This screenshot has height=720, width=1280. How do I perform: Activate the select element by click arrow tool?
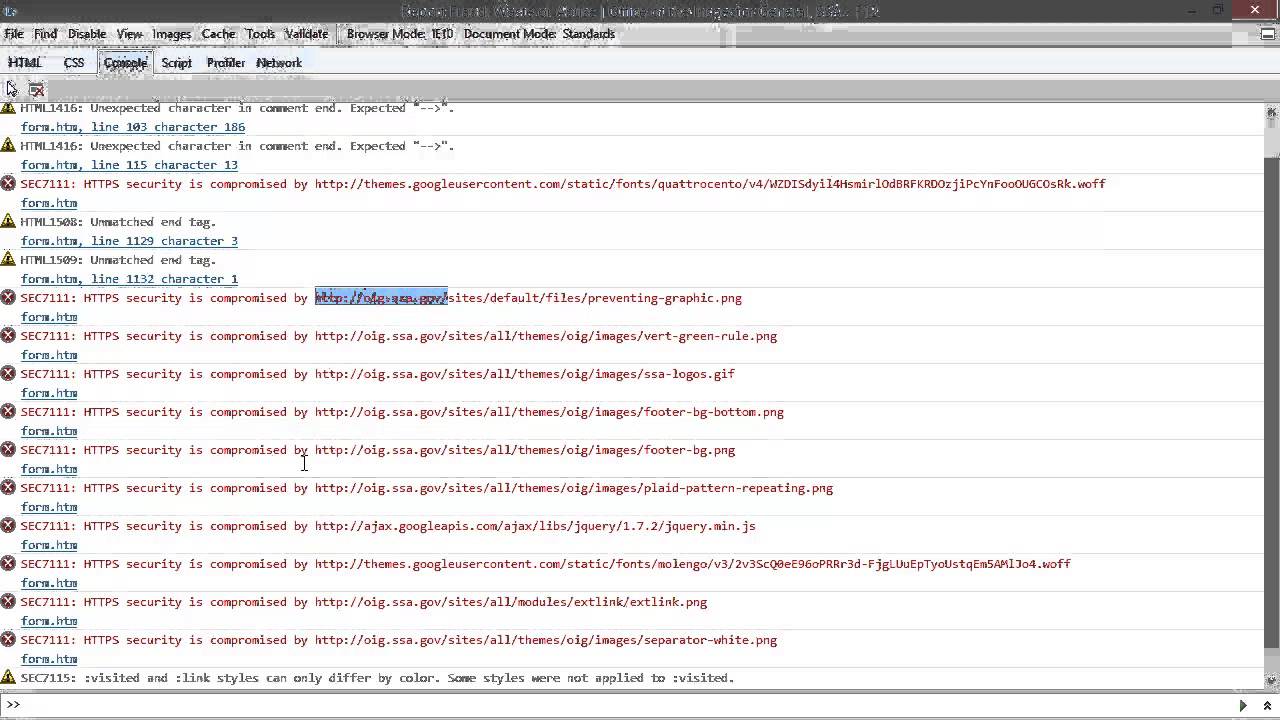point(12,89)
